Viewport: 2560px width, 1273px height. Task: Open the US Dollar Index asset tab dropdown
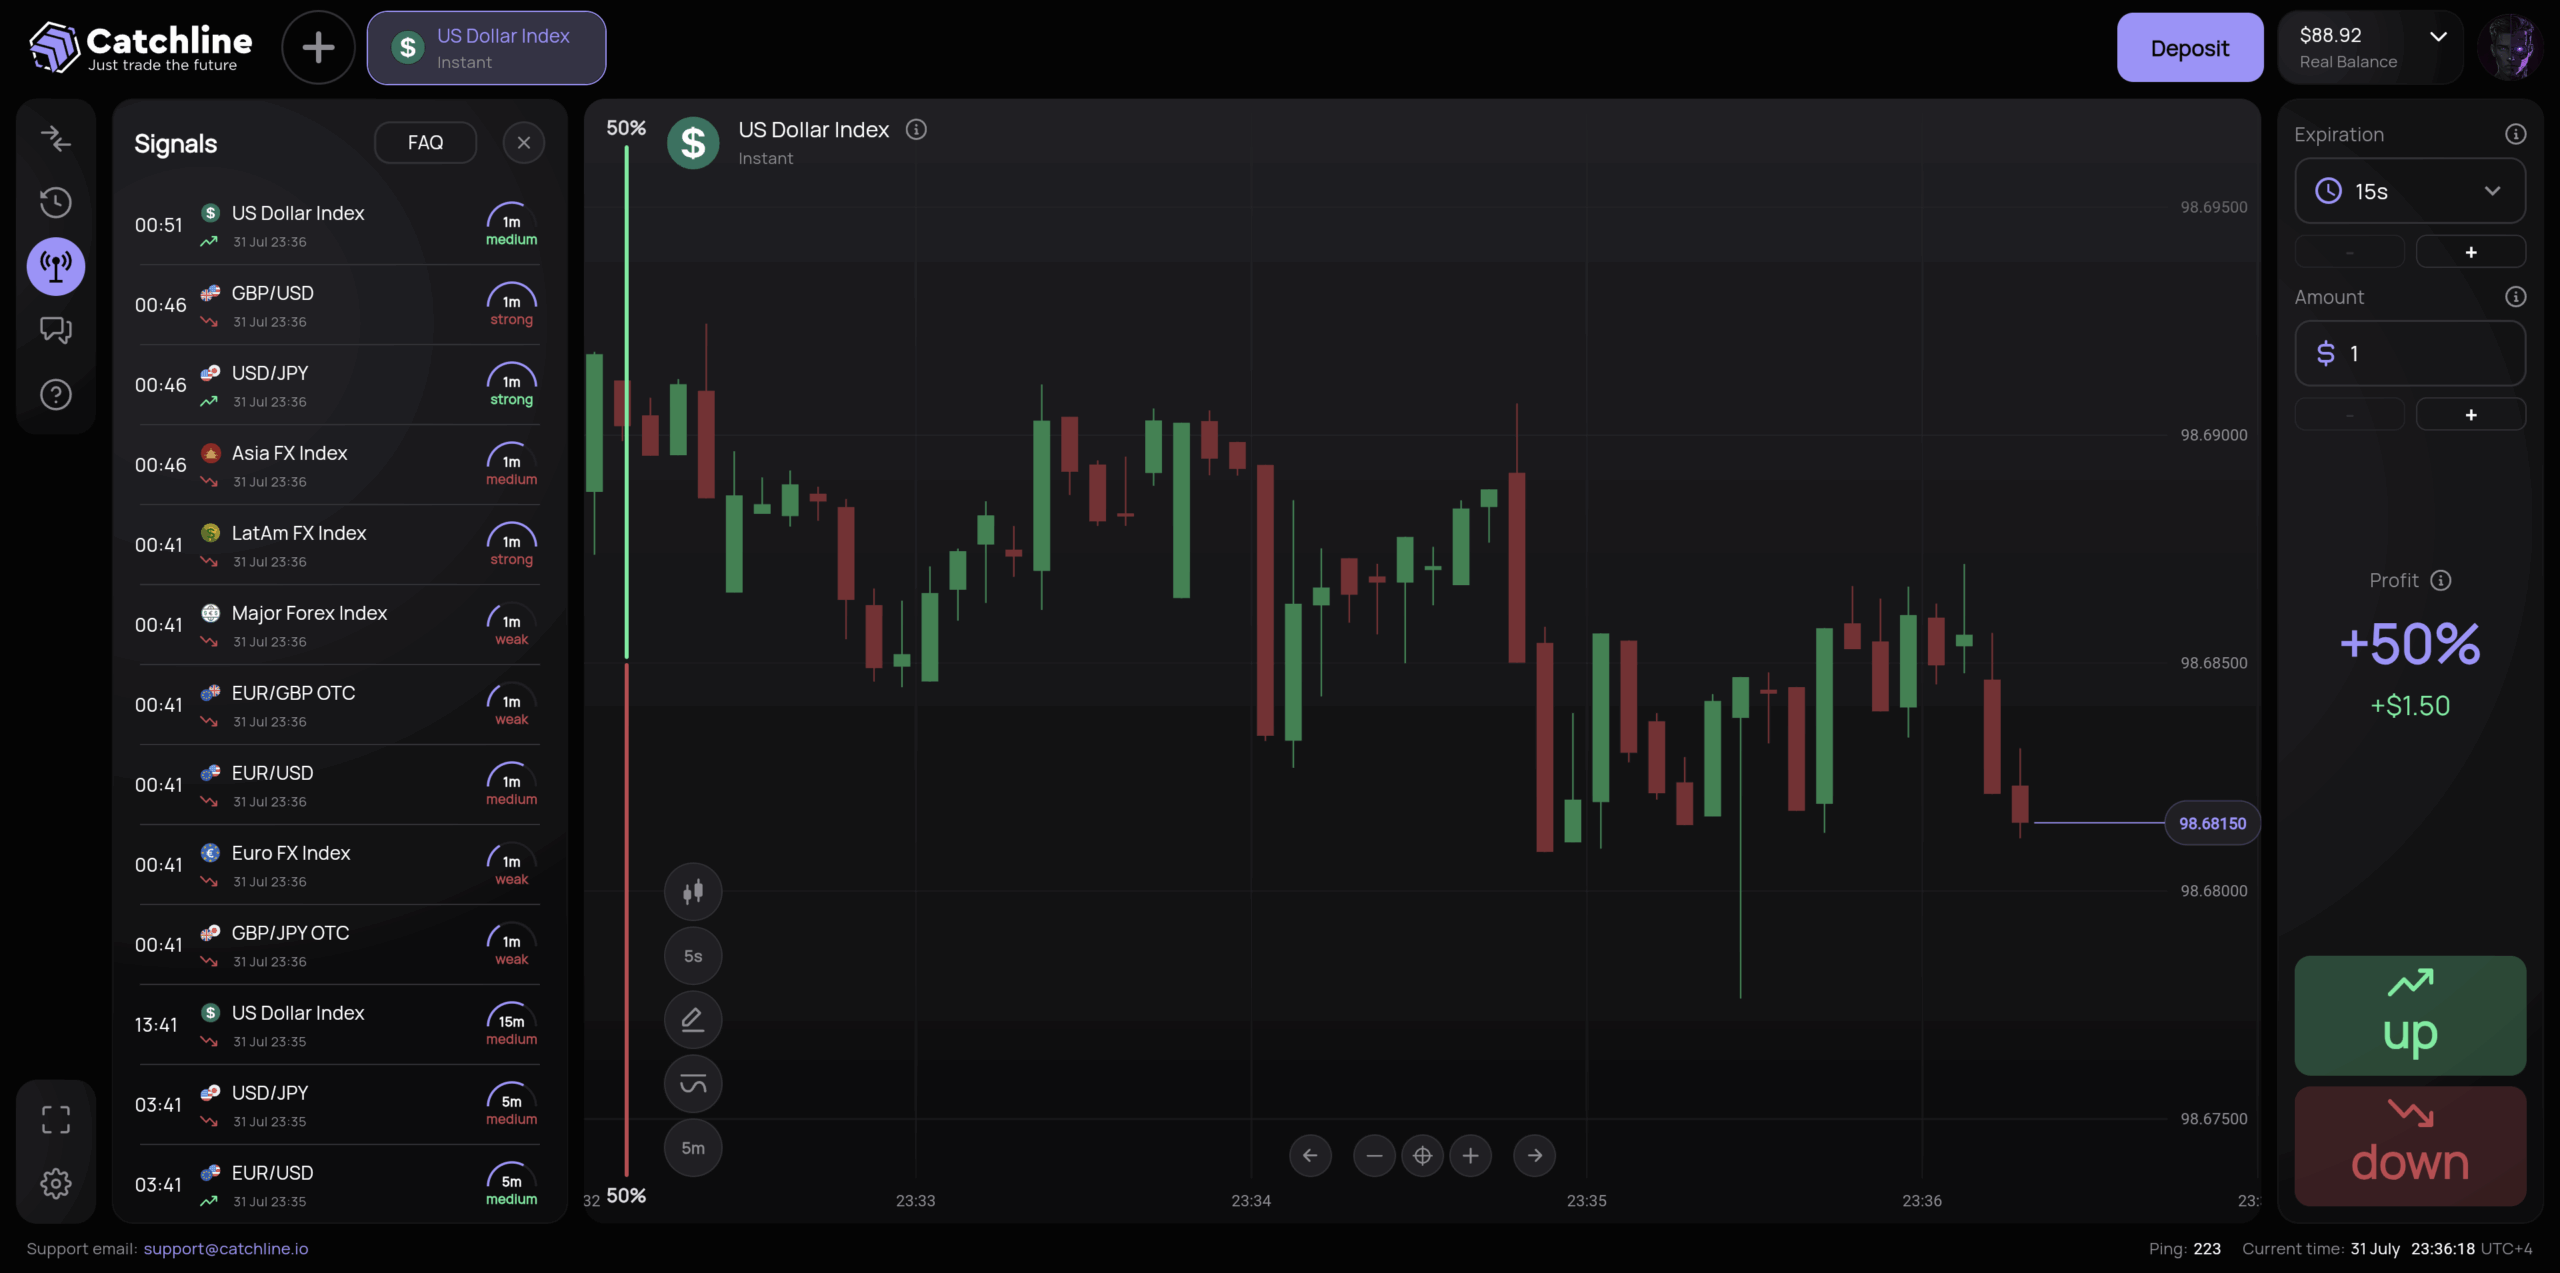pyautogui.click(x=486, y=46)
